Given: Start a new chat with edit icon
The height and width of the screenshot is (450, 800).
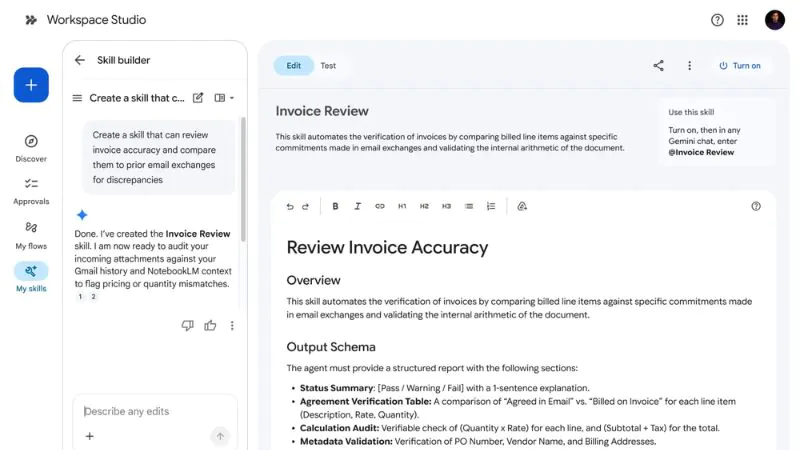Looking at the screenshot, I should (198, 97).
